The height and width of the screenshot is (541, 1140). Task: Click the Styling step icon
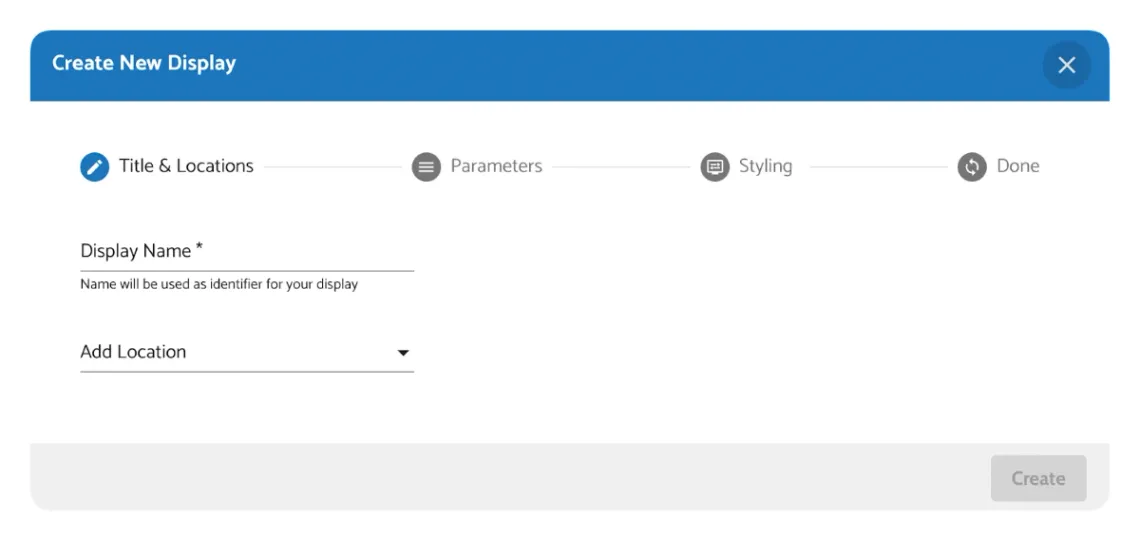coord(715,167)
